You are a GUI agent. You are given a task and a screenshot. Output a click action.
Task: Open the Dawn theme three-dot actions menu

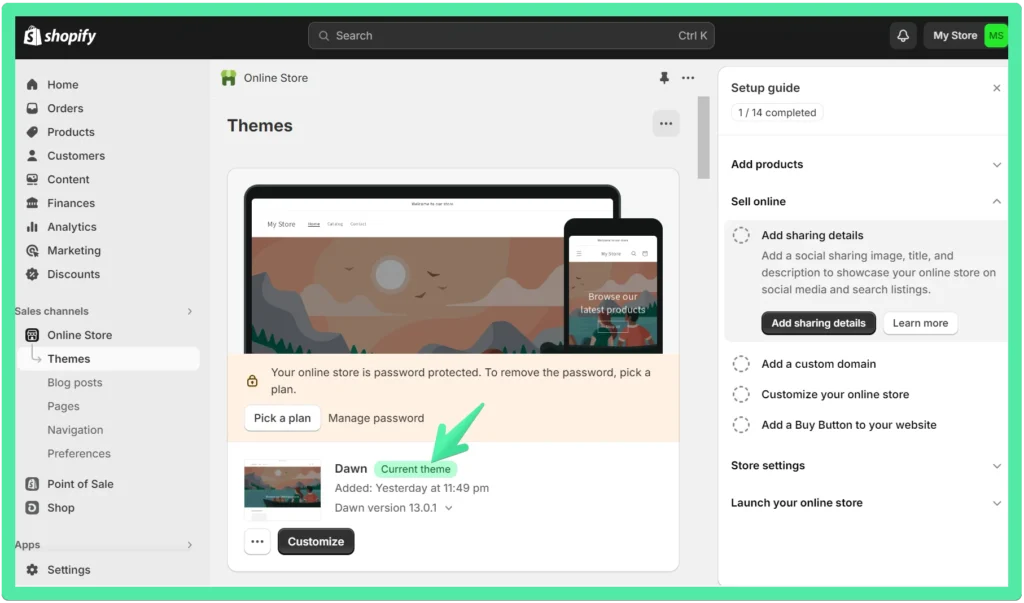(x=257, y=542)
